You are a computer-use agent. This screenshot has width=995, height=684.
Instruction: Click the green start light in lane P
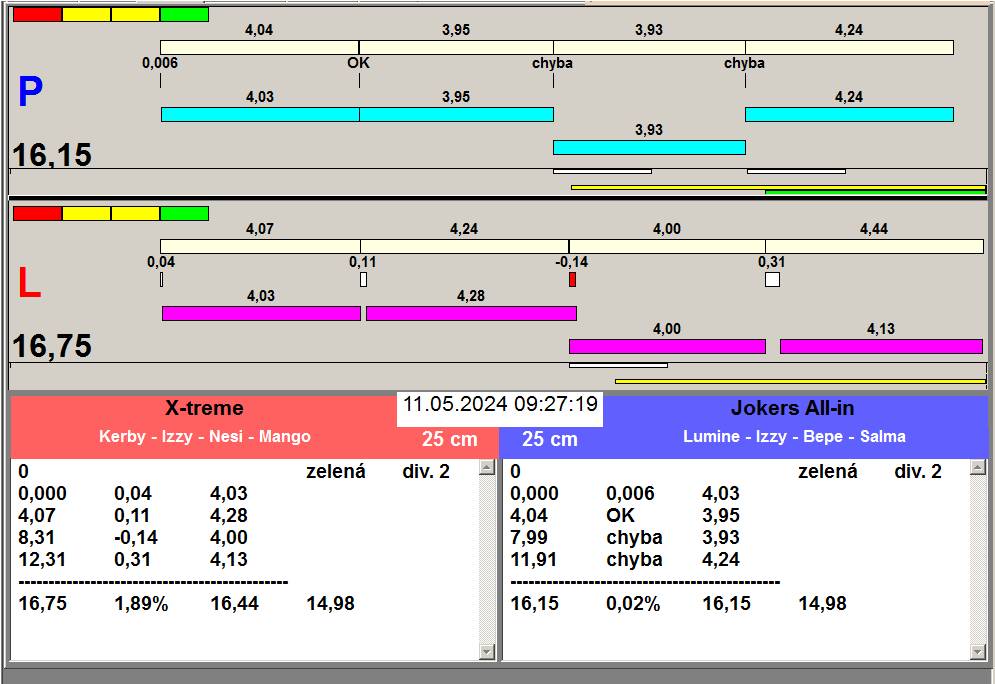click(x=185, y=15)
